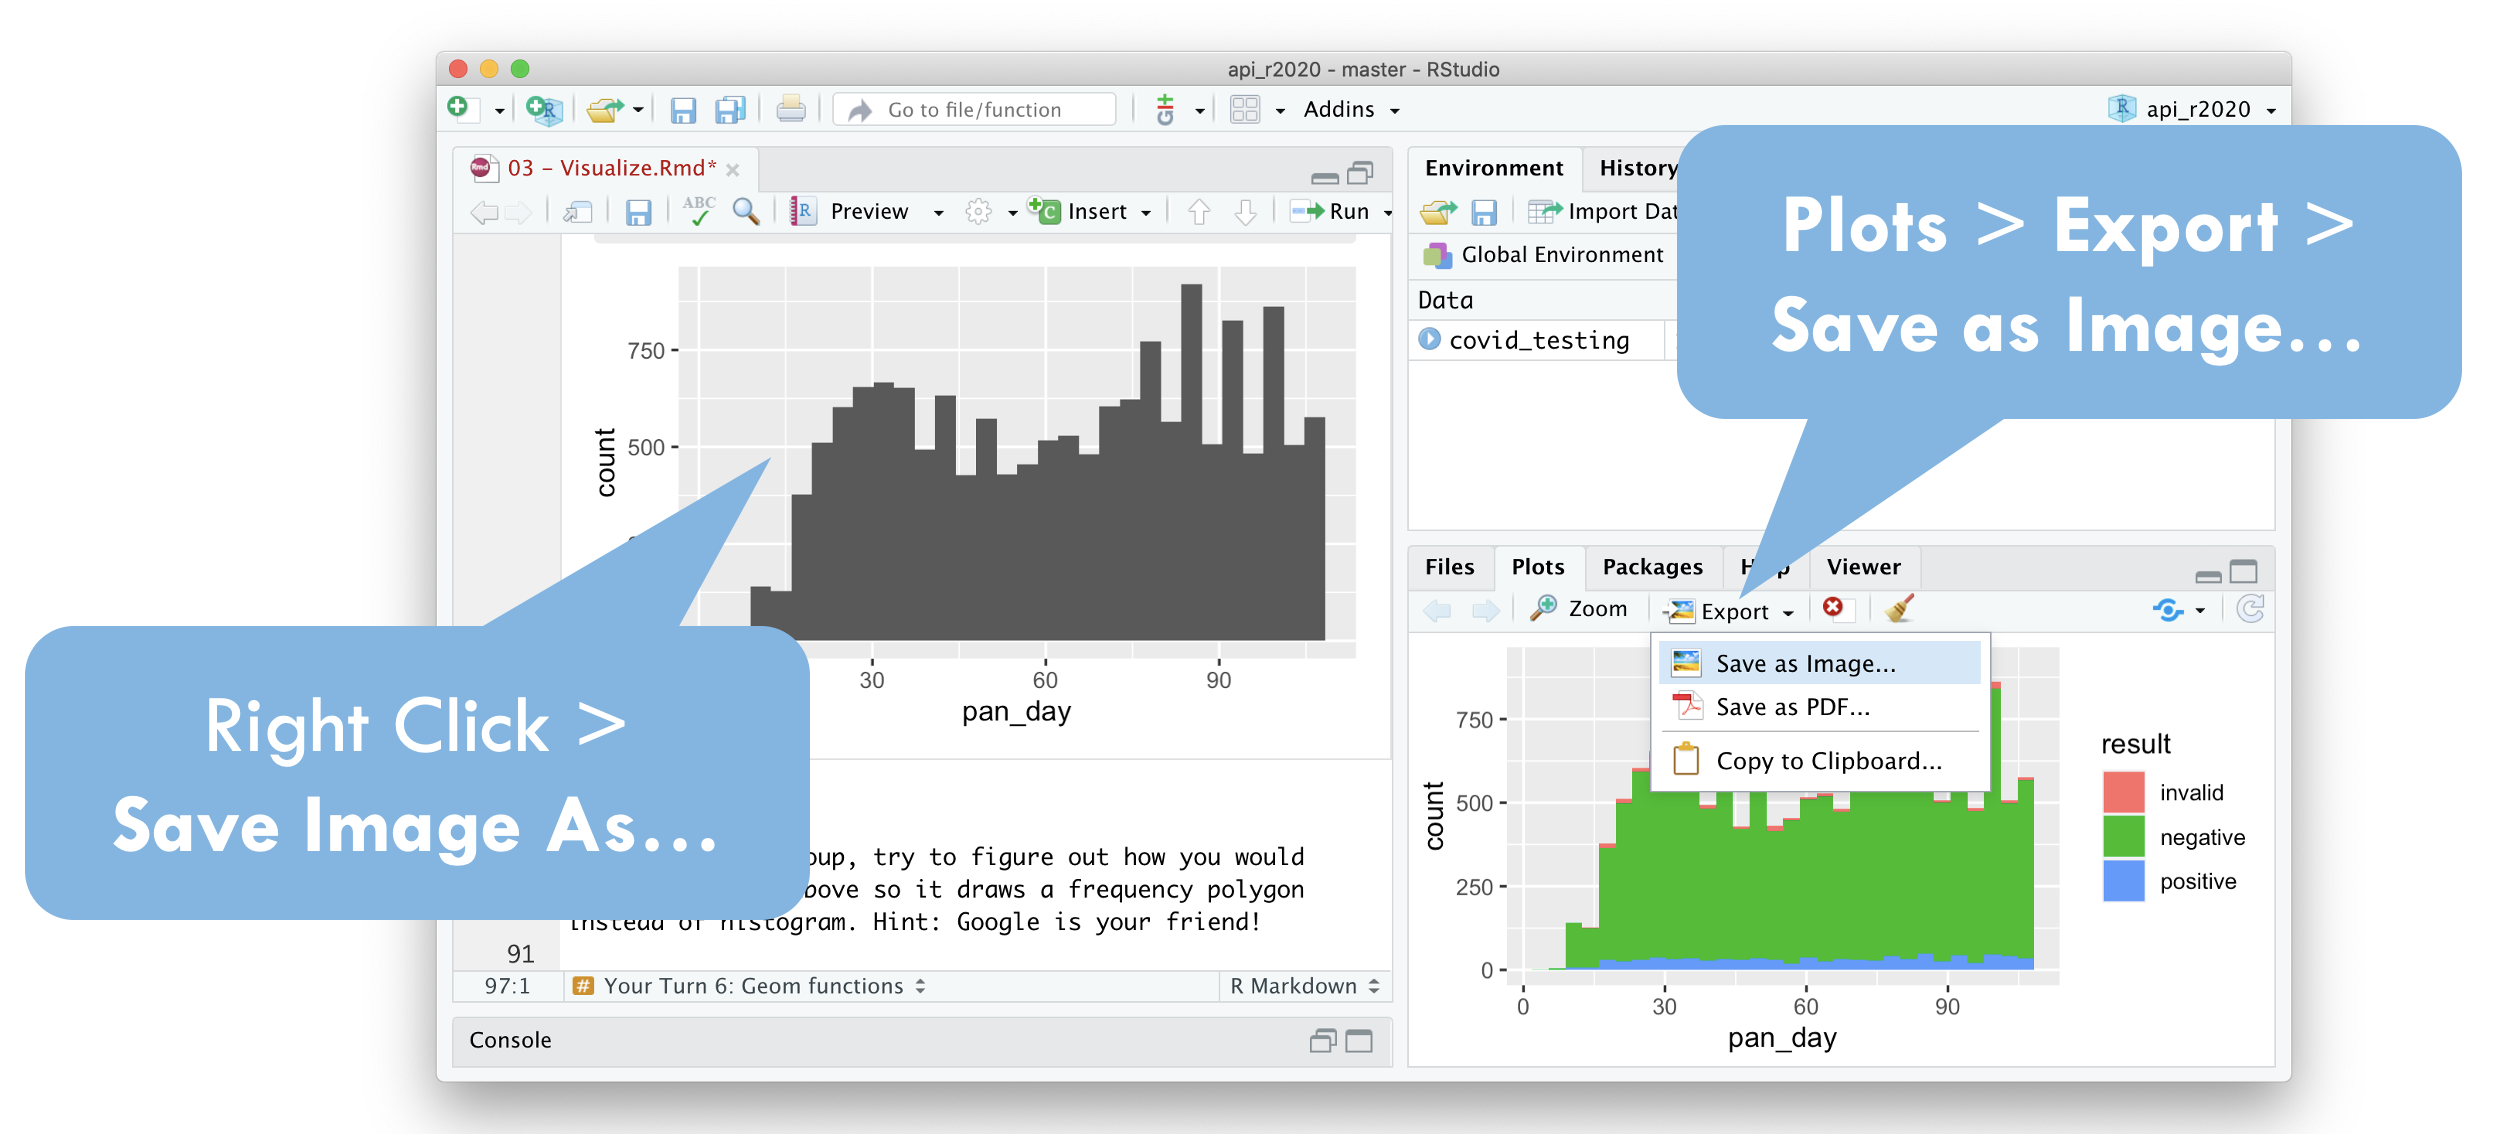Click the Go to file/function field

[x=974, y=110]
